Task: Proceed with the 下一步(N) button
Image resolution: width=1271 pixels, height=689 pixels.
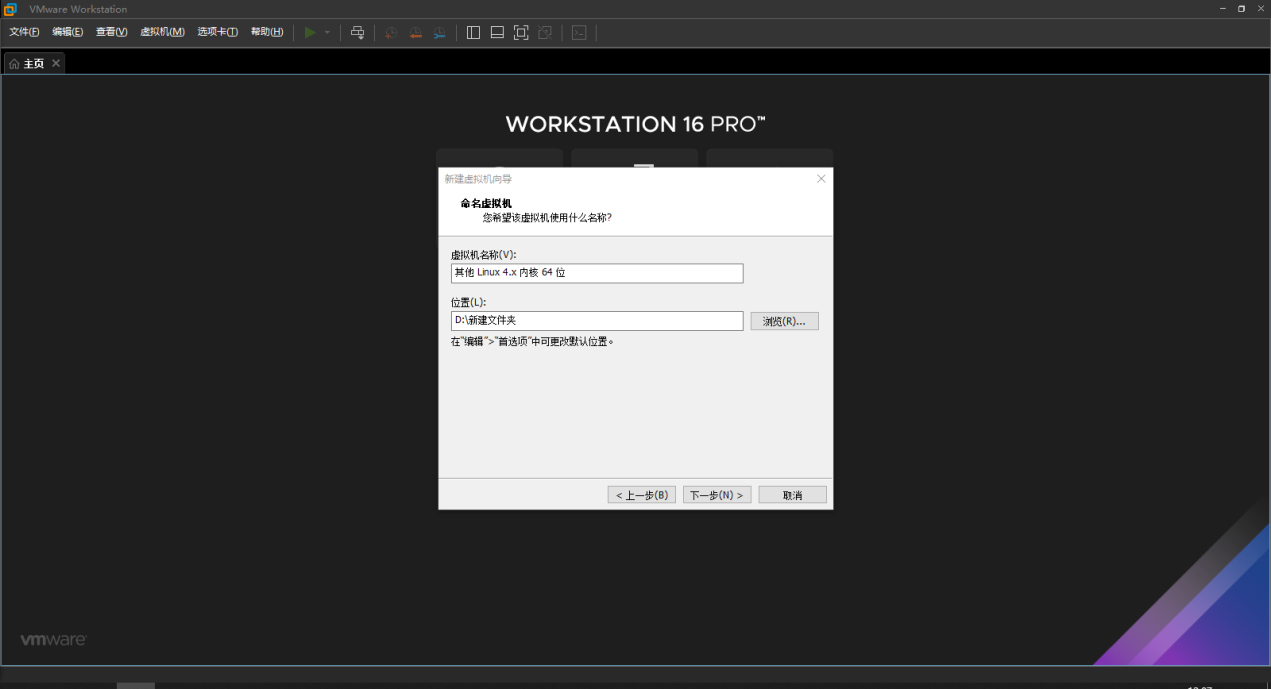Action: click(x=717, y=495)
